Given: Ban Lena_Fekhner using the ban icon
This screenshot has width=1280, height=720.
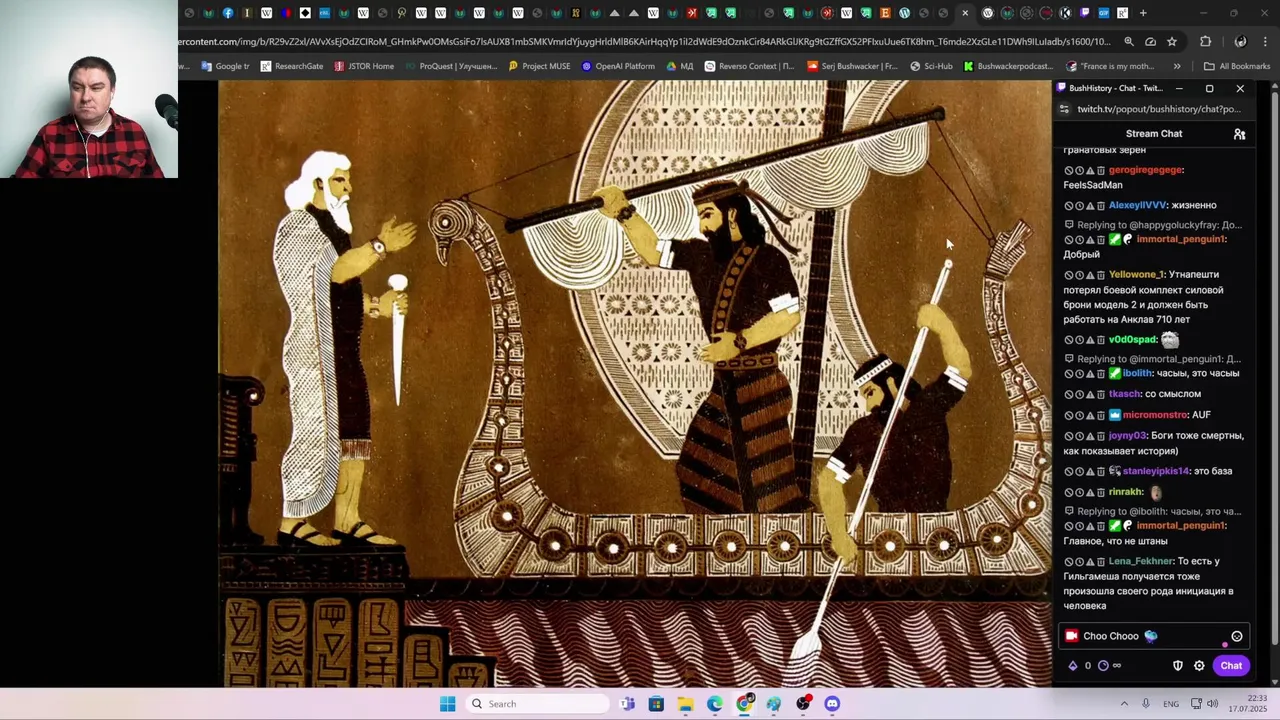Looking at the screenshot, I should [1068, 561].
